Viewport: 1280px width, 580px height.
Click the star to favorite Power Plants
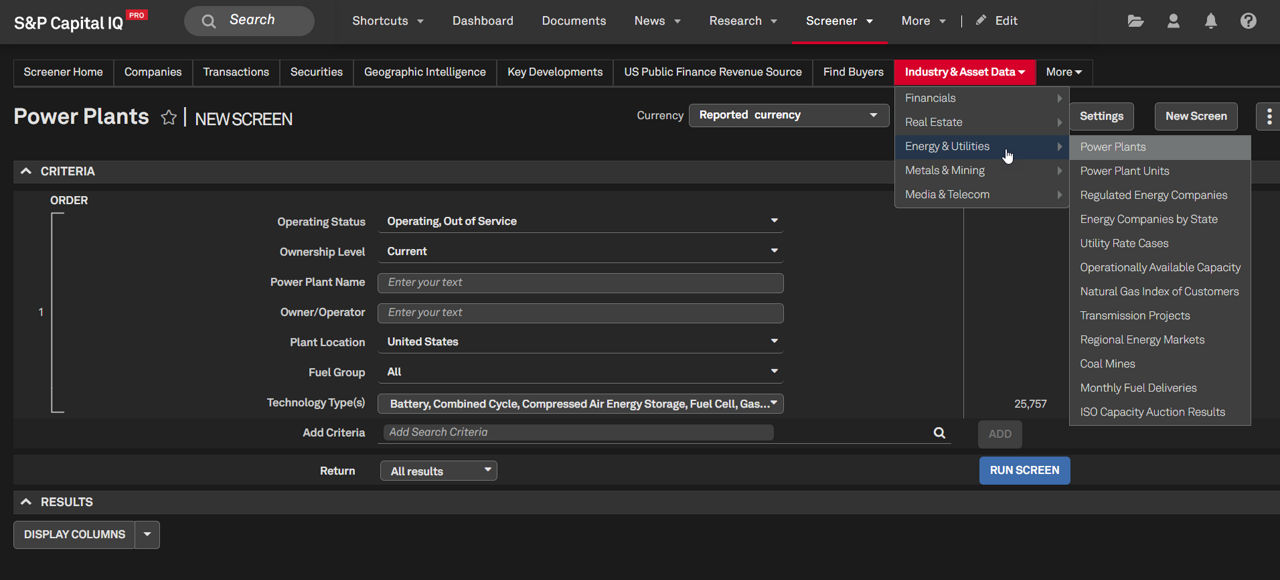169,117
